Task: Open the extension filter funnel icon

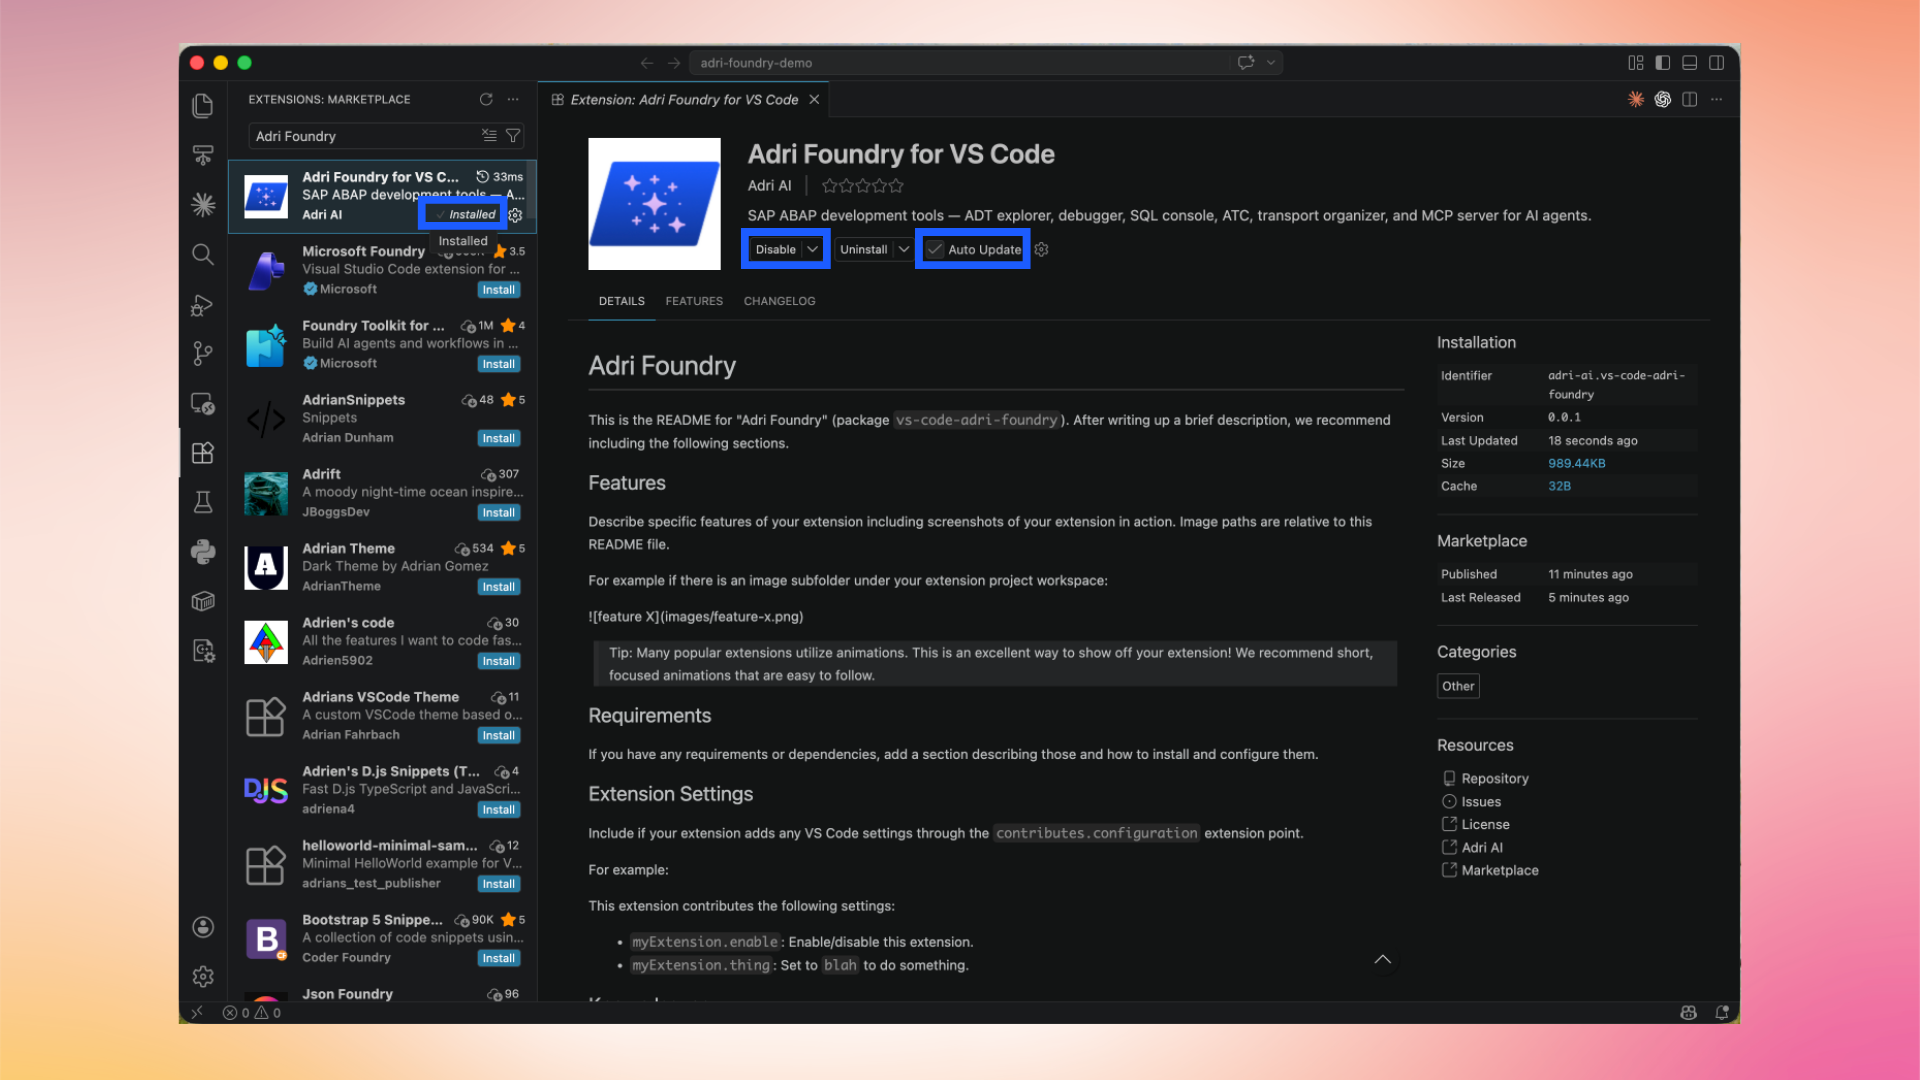Action: 513,135
